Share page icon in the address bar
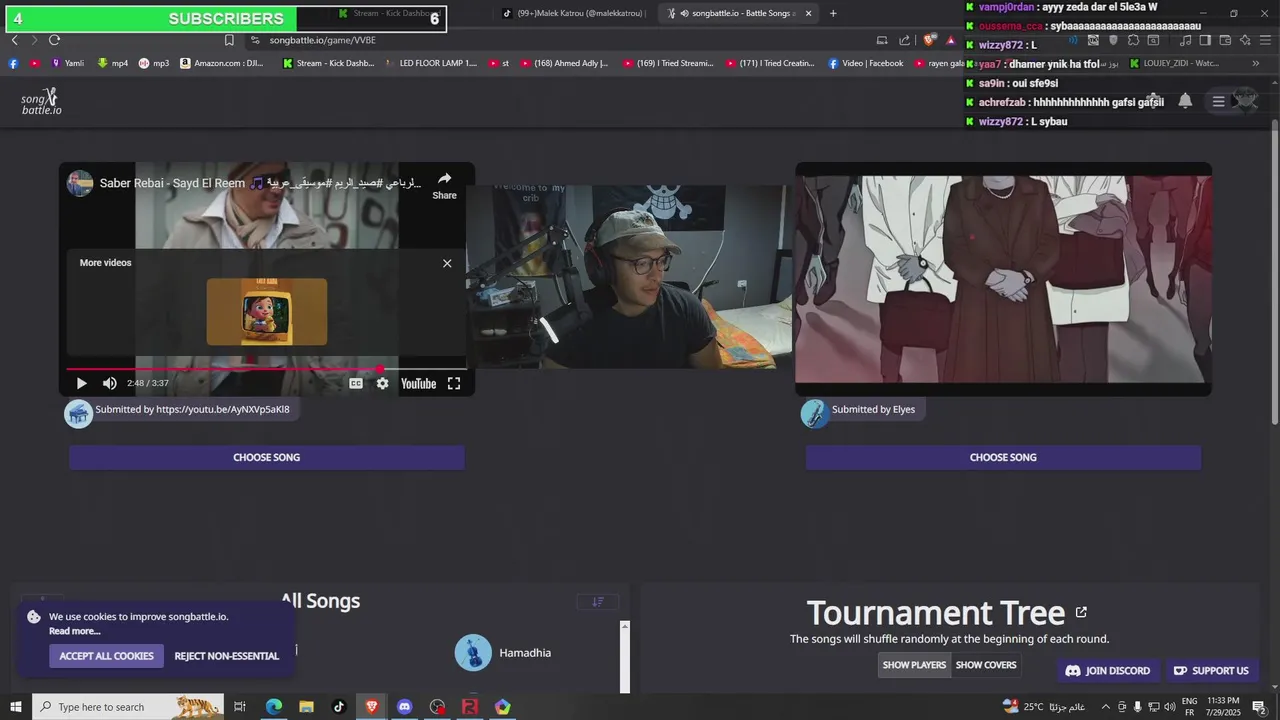 click(x=905, y=40)
